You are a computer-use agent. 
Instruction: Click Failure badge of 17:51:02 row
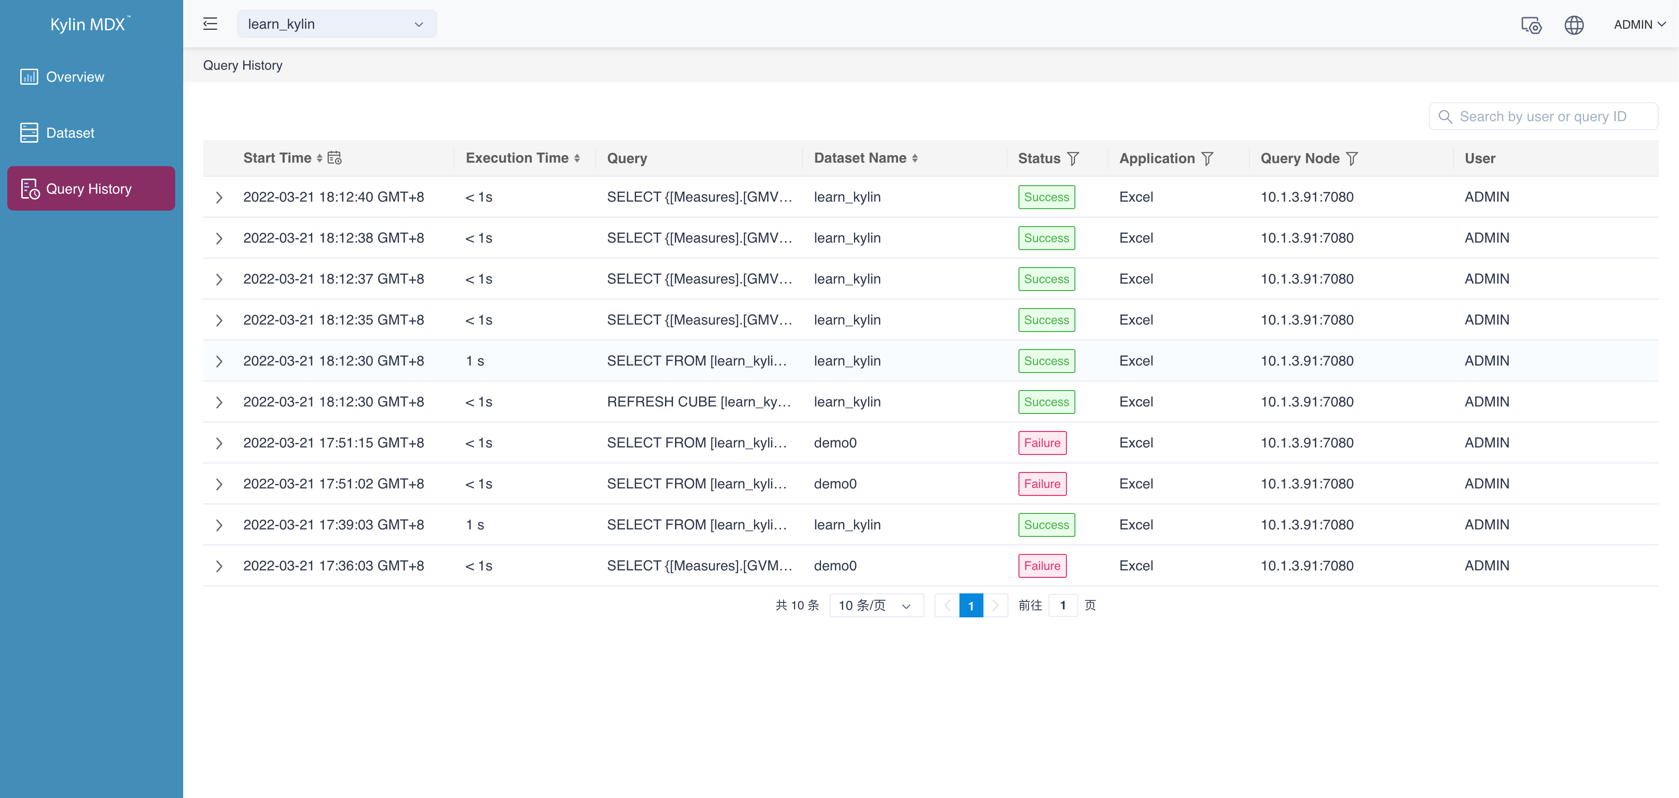[1042, 485]
